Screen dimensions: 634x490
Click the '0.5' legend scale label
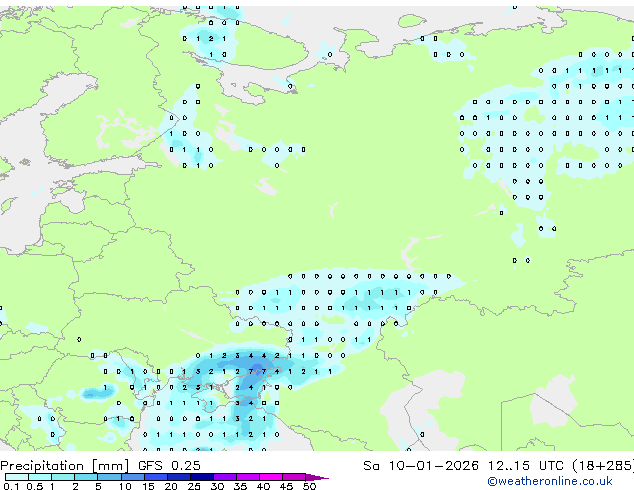point(35,486)
